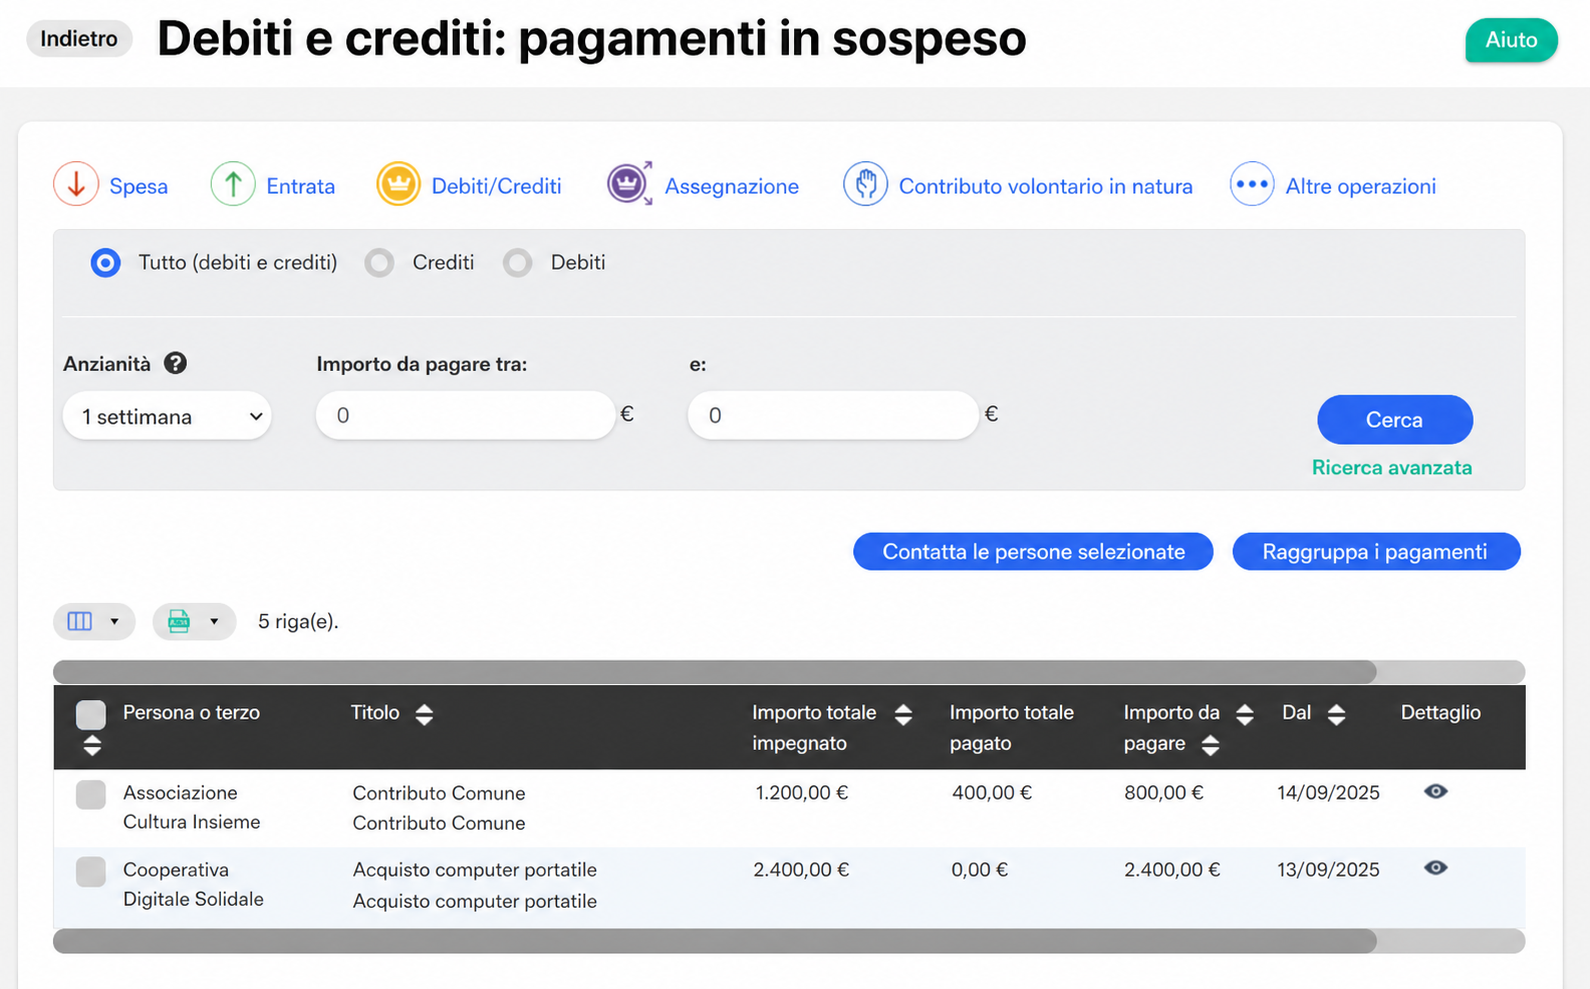Click the bottom horizontal scrollbar below table

(715, 941)
